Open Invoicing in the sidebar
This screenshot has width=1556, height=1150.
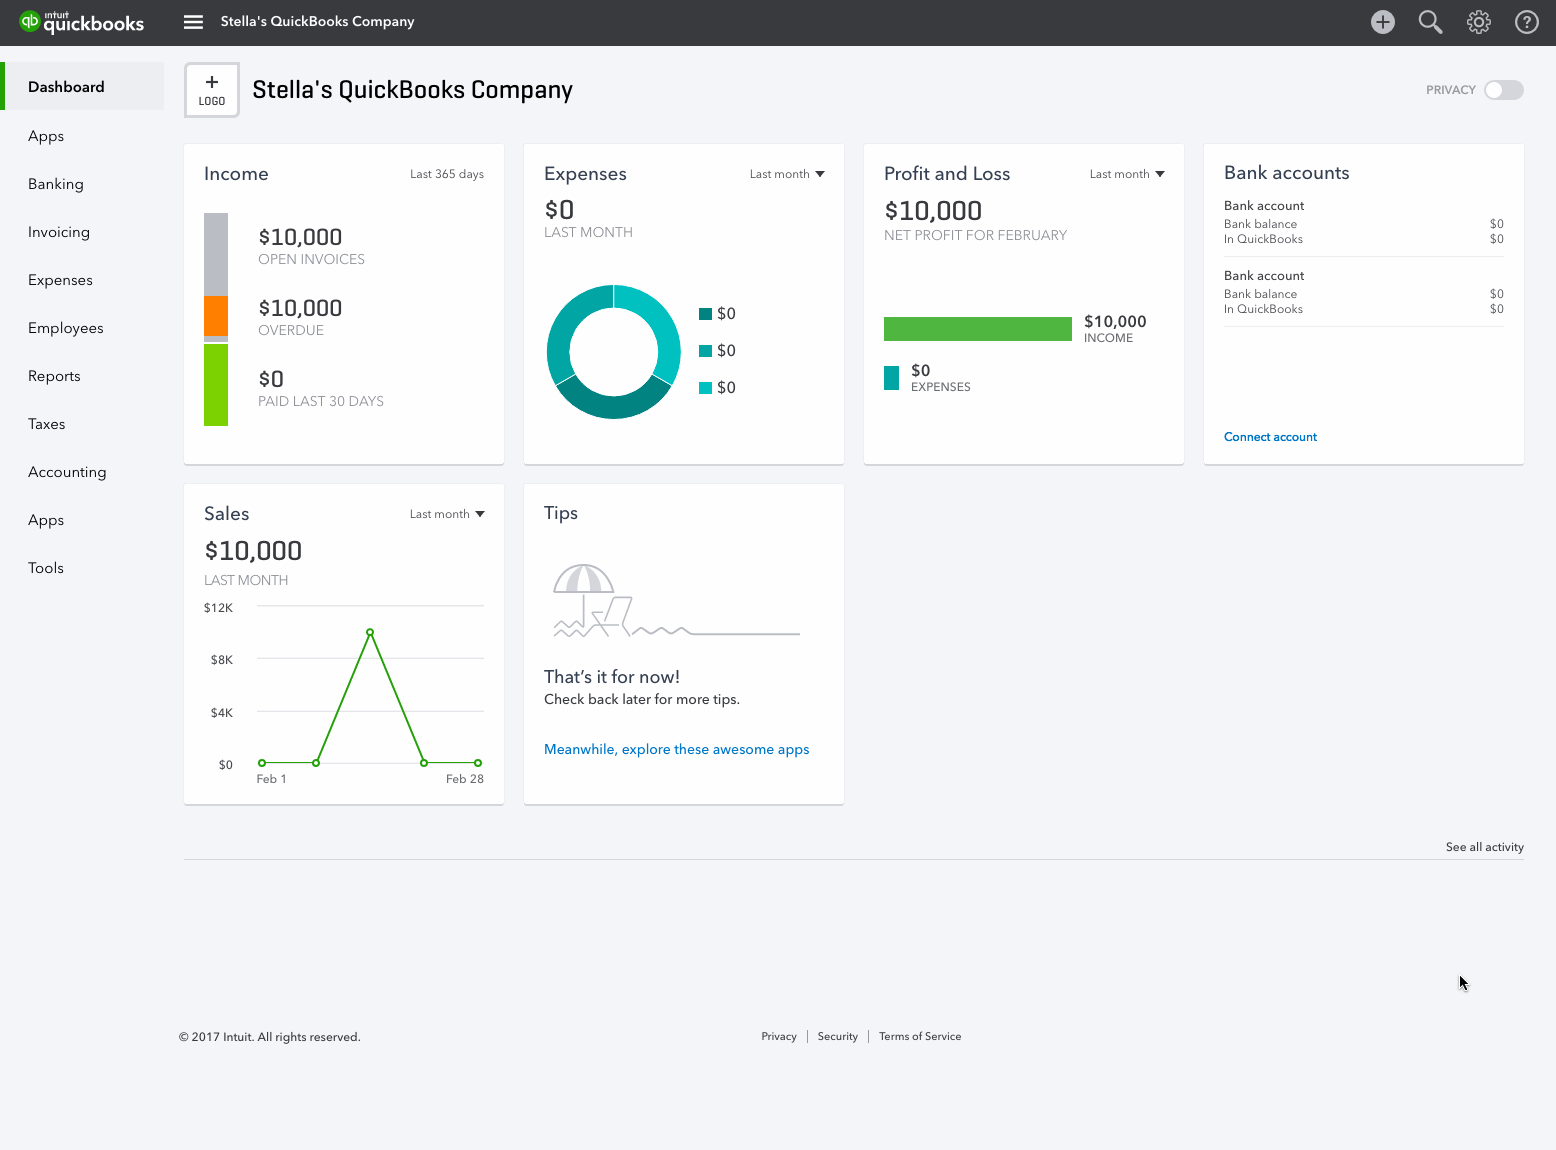pos(59,232)
